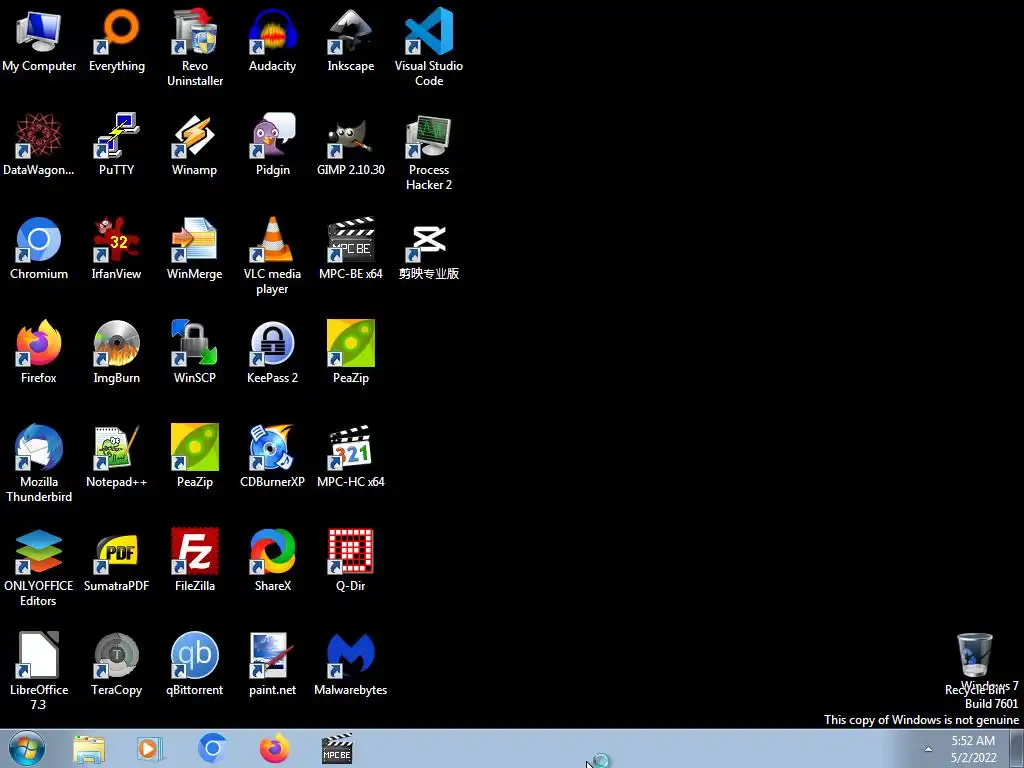Open the Windows Start menu orb
Screen dimensions: 1024x768
[27, 748]
